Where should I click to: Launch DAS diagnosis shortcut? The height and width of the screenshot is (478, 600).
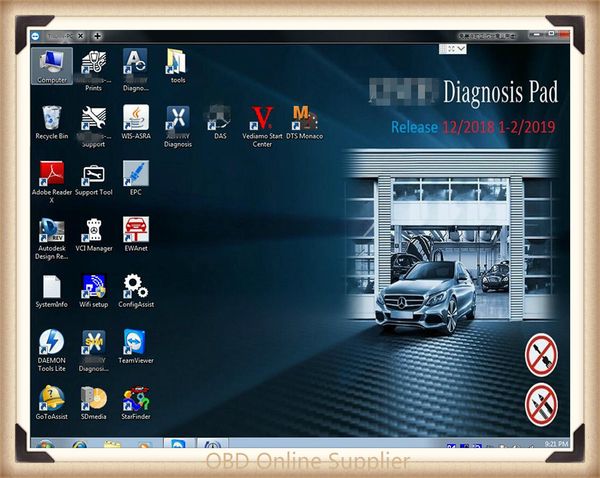220,122
